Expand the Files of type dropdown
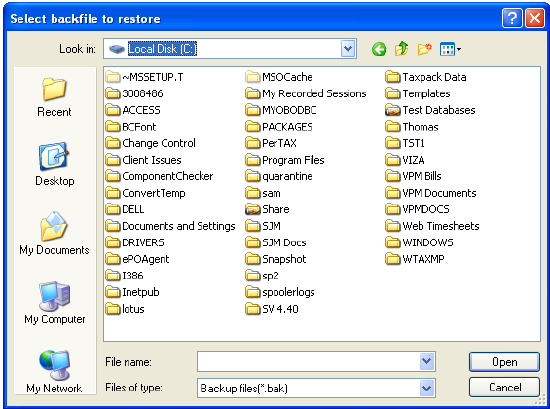Screen dimensions: 550x409 [x=427, y=388]
